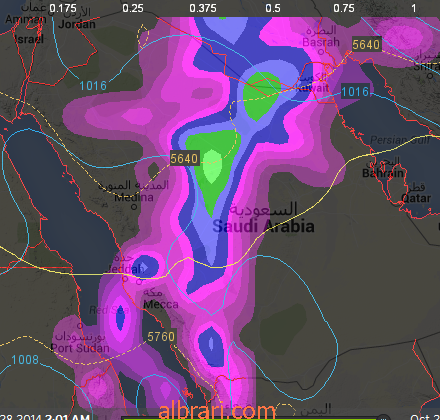
Task: Click the light green peak precipitation area
Action: pyautogui.click(x=212, y=166)
